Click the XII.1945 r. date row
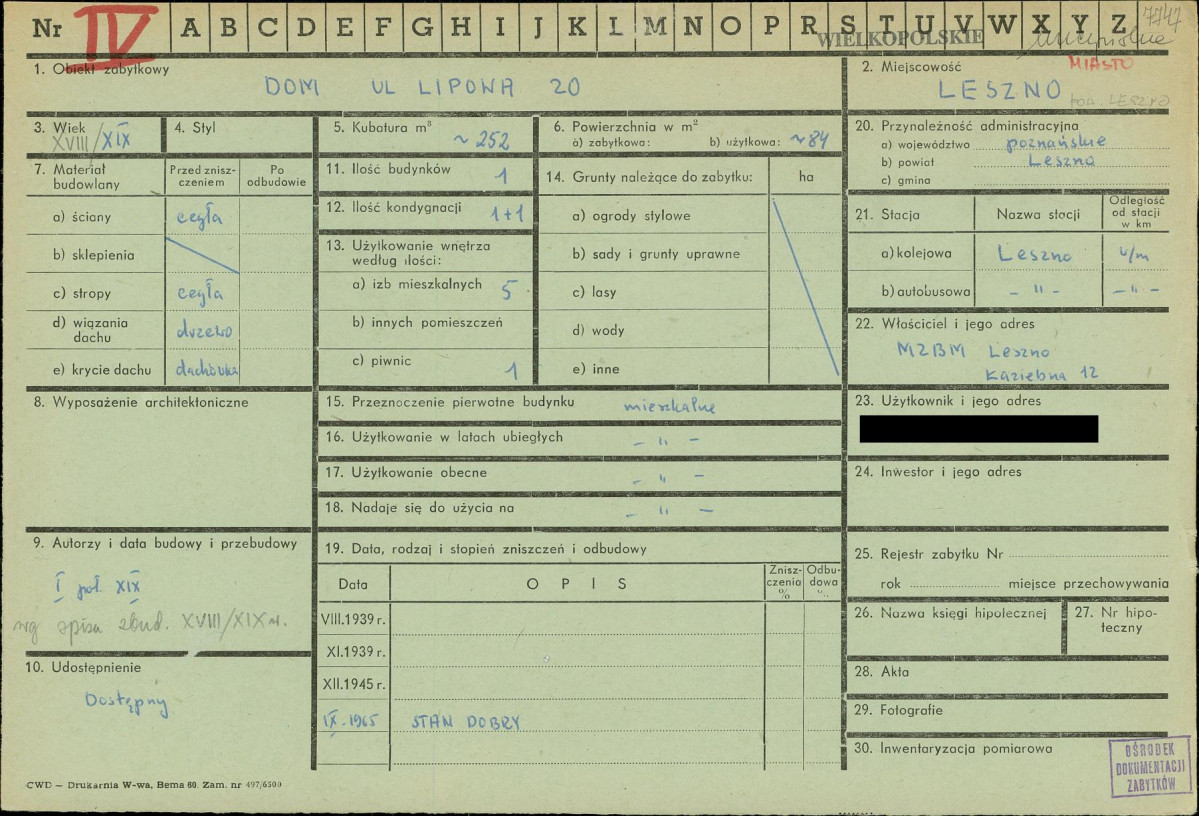The image size is (1199, 816). 353,685
